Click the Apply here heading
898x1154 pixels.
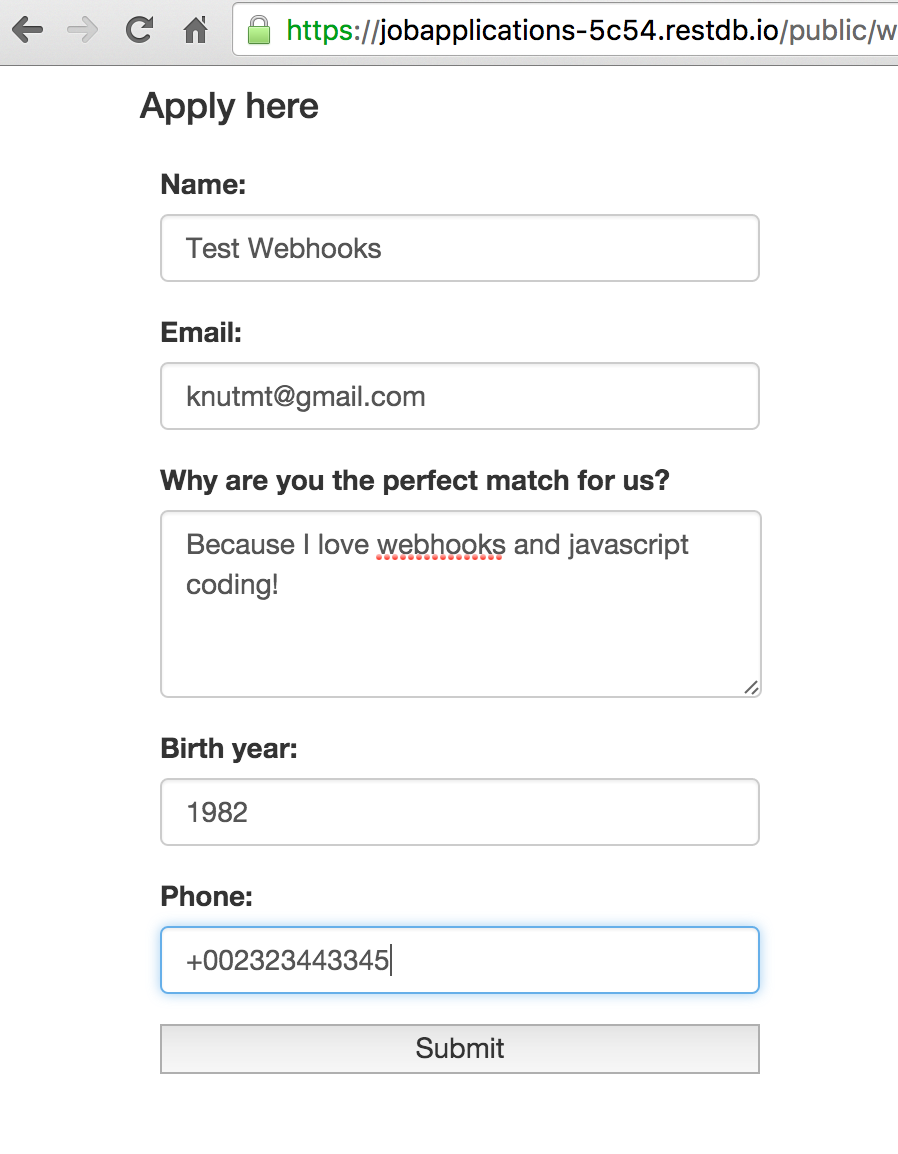(x=229, y=107)
